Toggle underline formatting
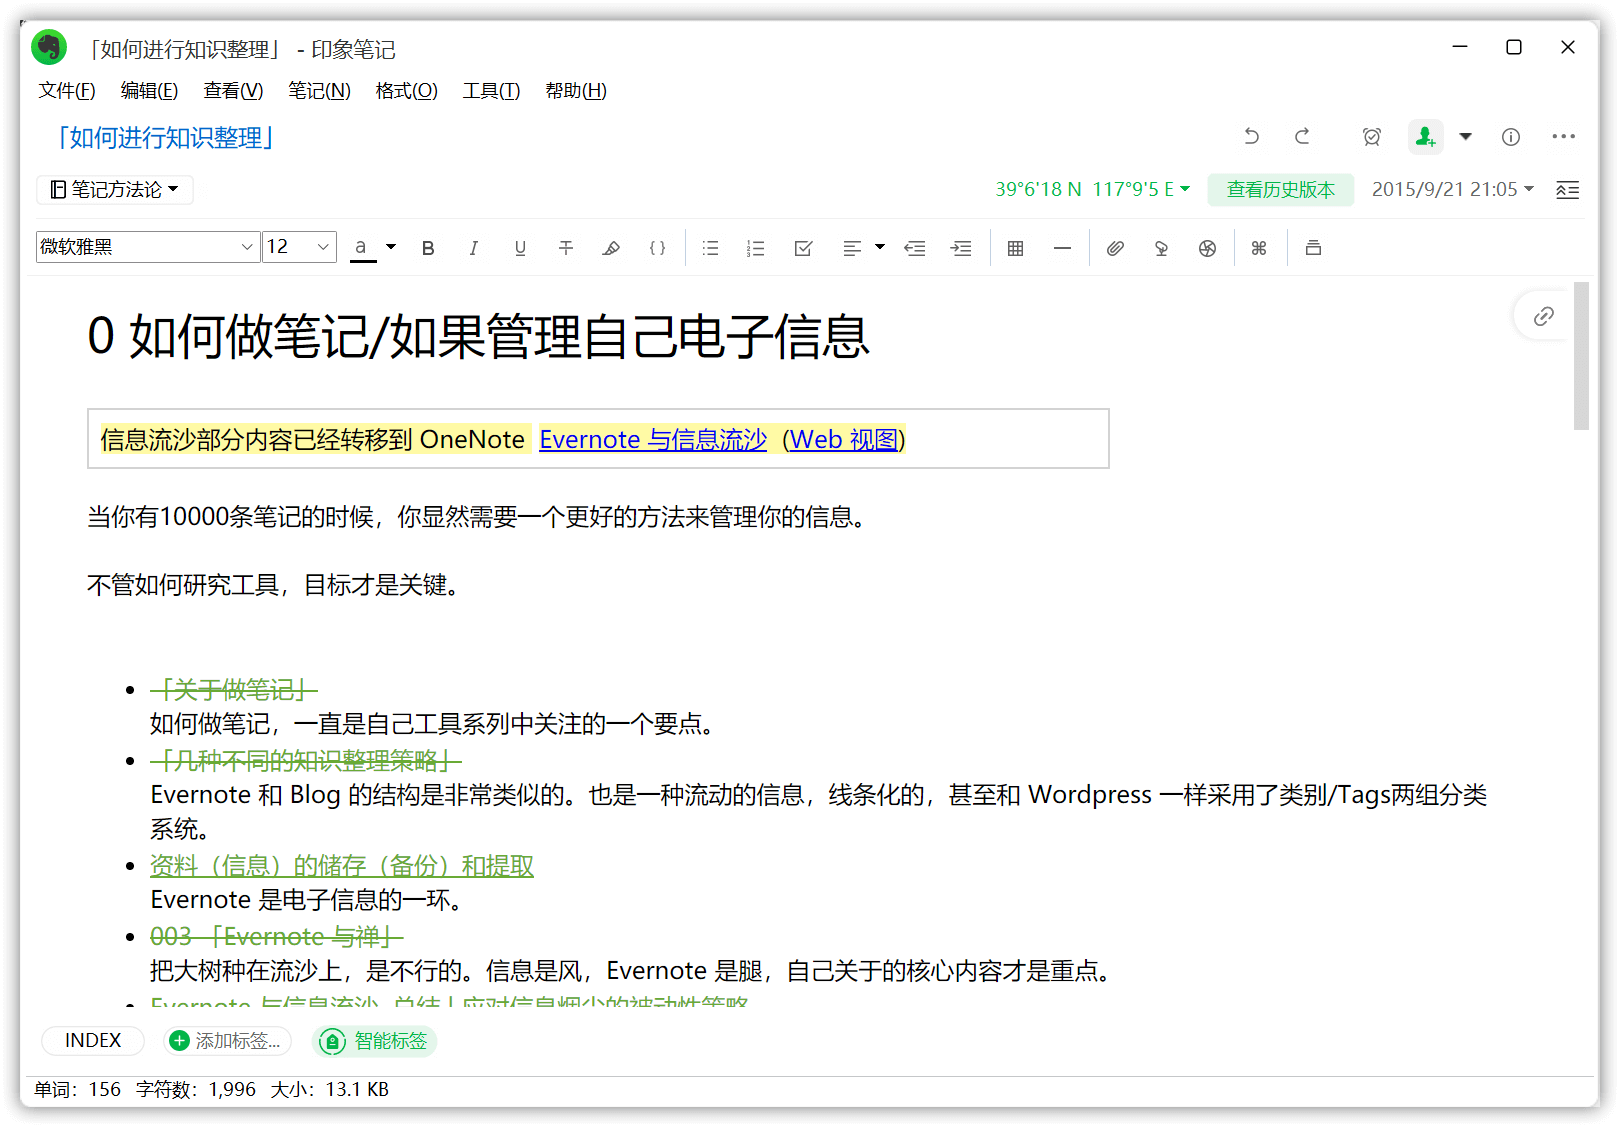 click(x=520, y=248)
